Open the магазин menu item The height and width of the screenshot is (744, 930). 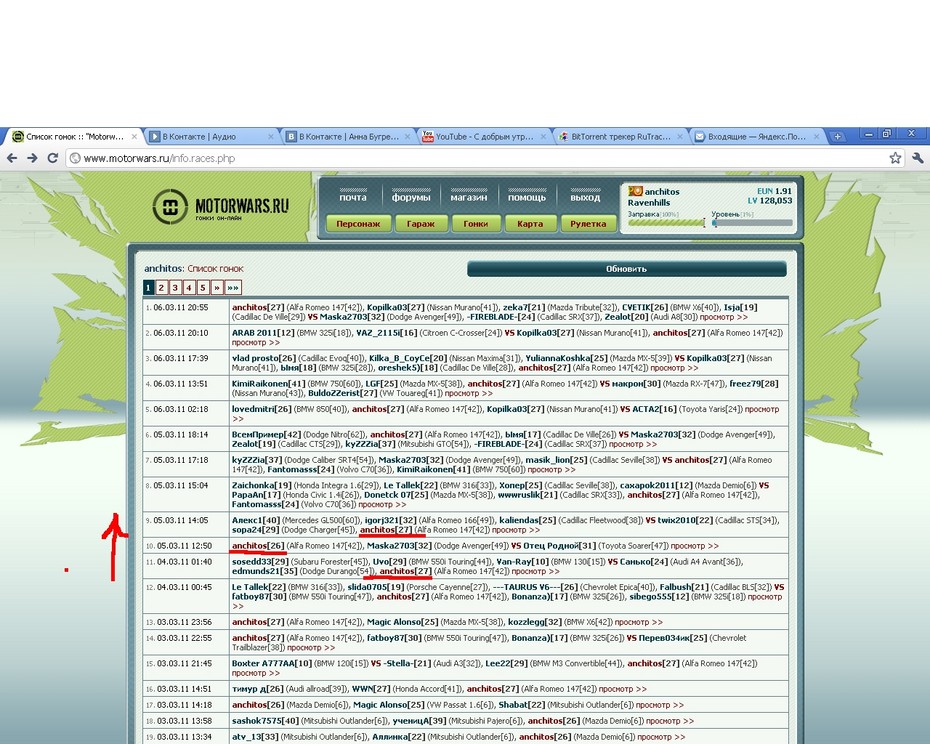tap(469, 197)
